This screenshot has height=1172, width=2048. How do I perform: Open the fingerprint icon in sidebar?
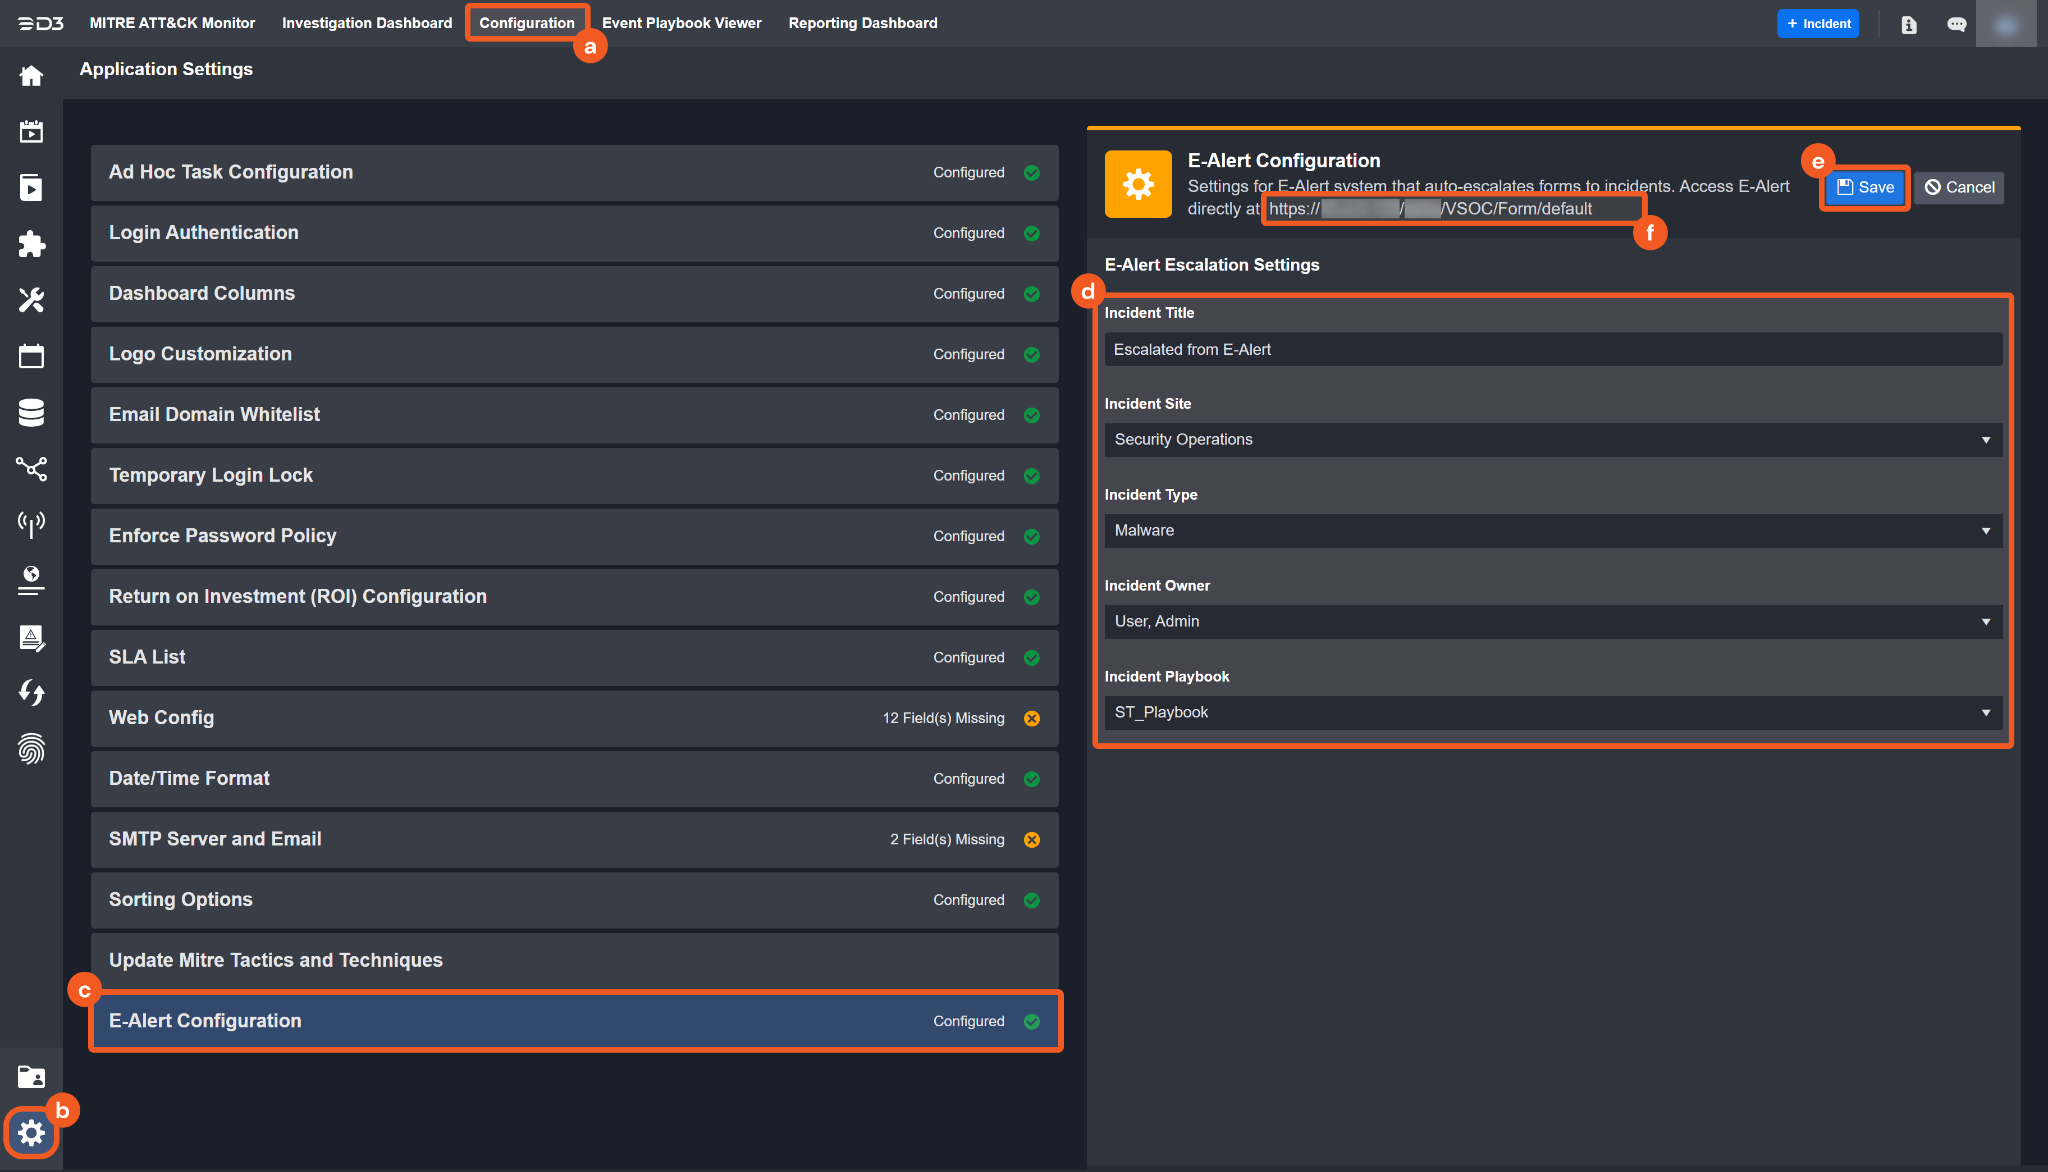[31, 749]
